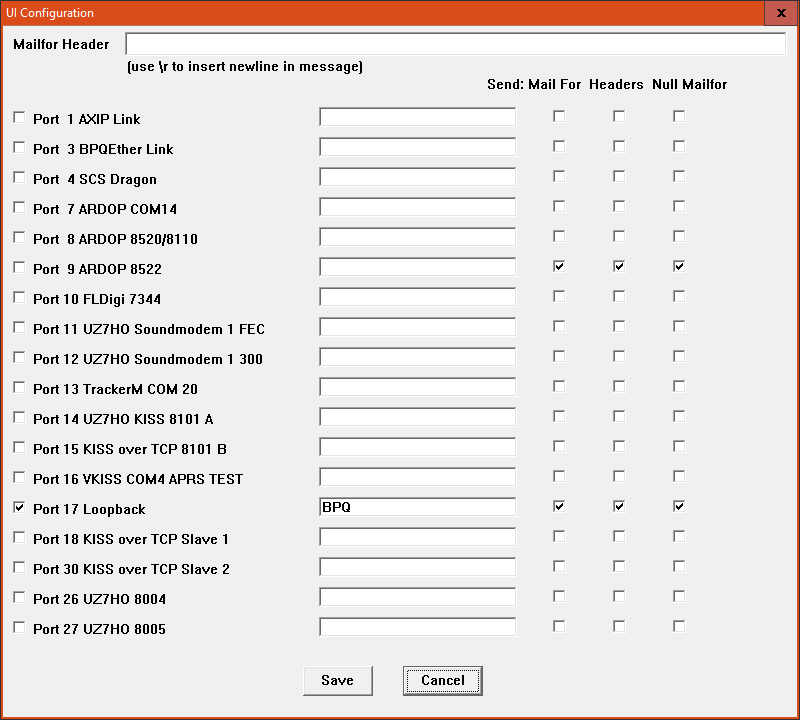Enable Null Mailfor for Port 27 UZ7HO 8005
800x720 pixels.
point(679,626)
